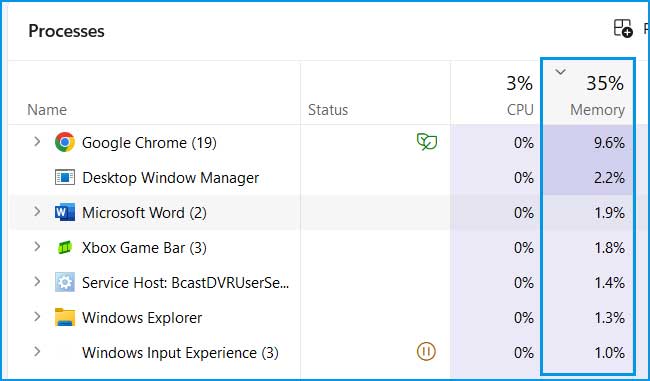Click Desktop Window Manager's 2.2% memory value
This screenshot has height=381, width=650.
point(609,177)
